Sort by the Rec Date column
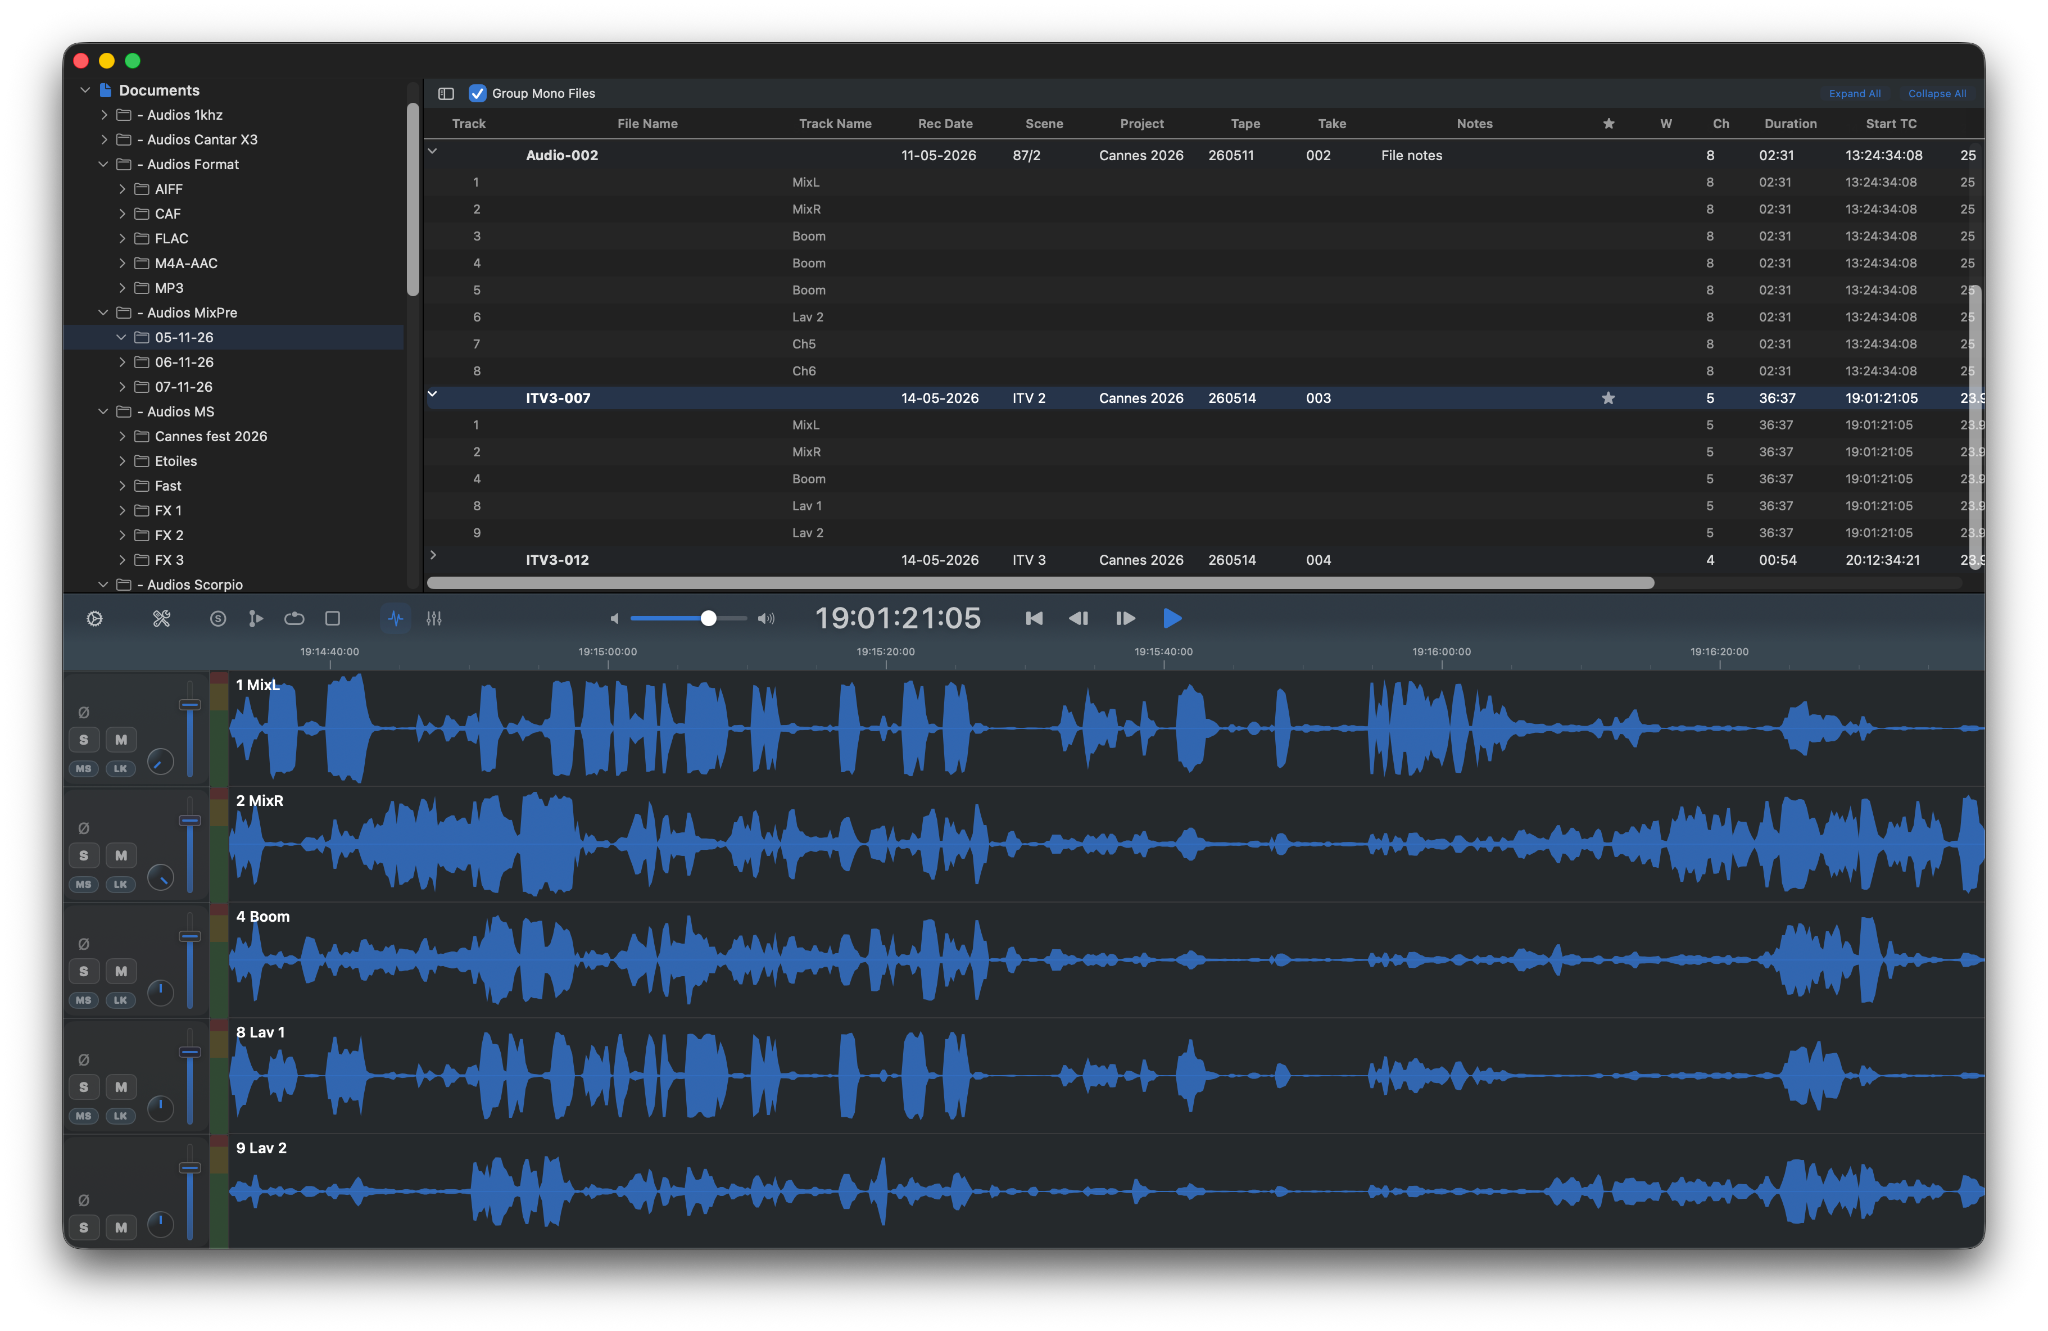The width and height of the screenshot is (2048, 1331). 945,124
